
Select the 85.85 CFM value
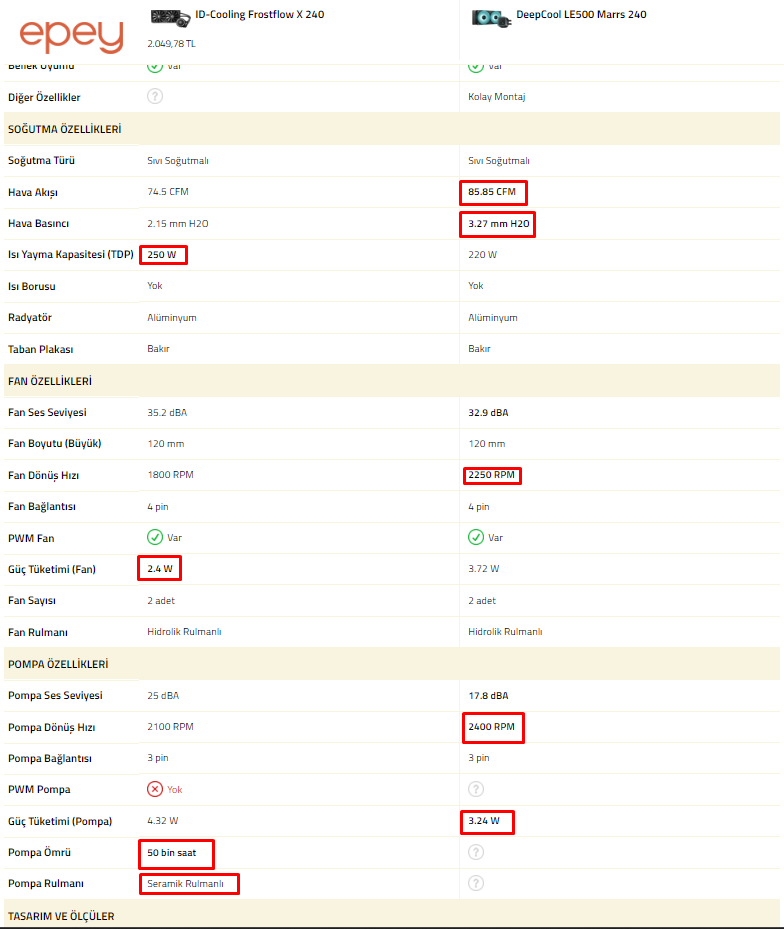pyautogui.click(x=492, y=192)
